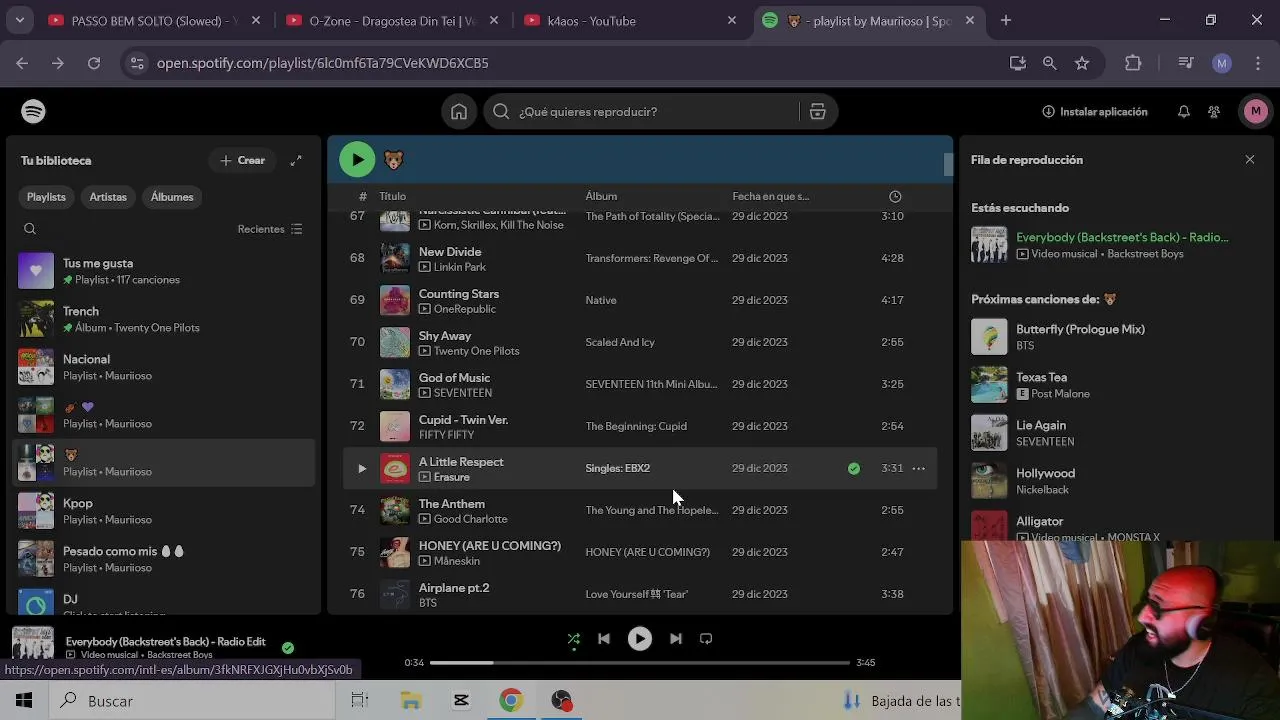This screenshot has height=720, width=1280.
Task: Open Nacional playlist in library
Action: 165,367
